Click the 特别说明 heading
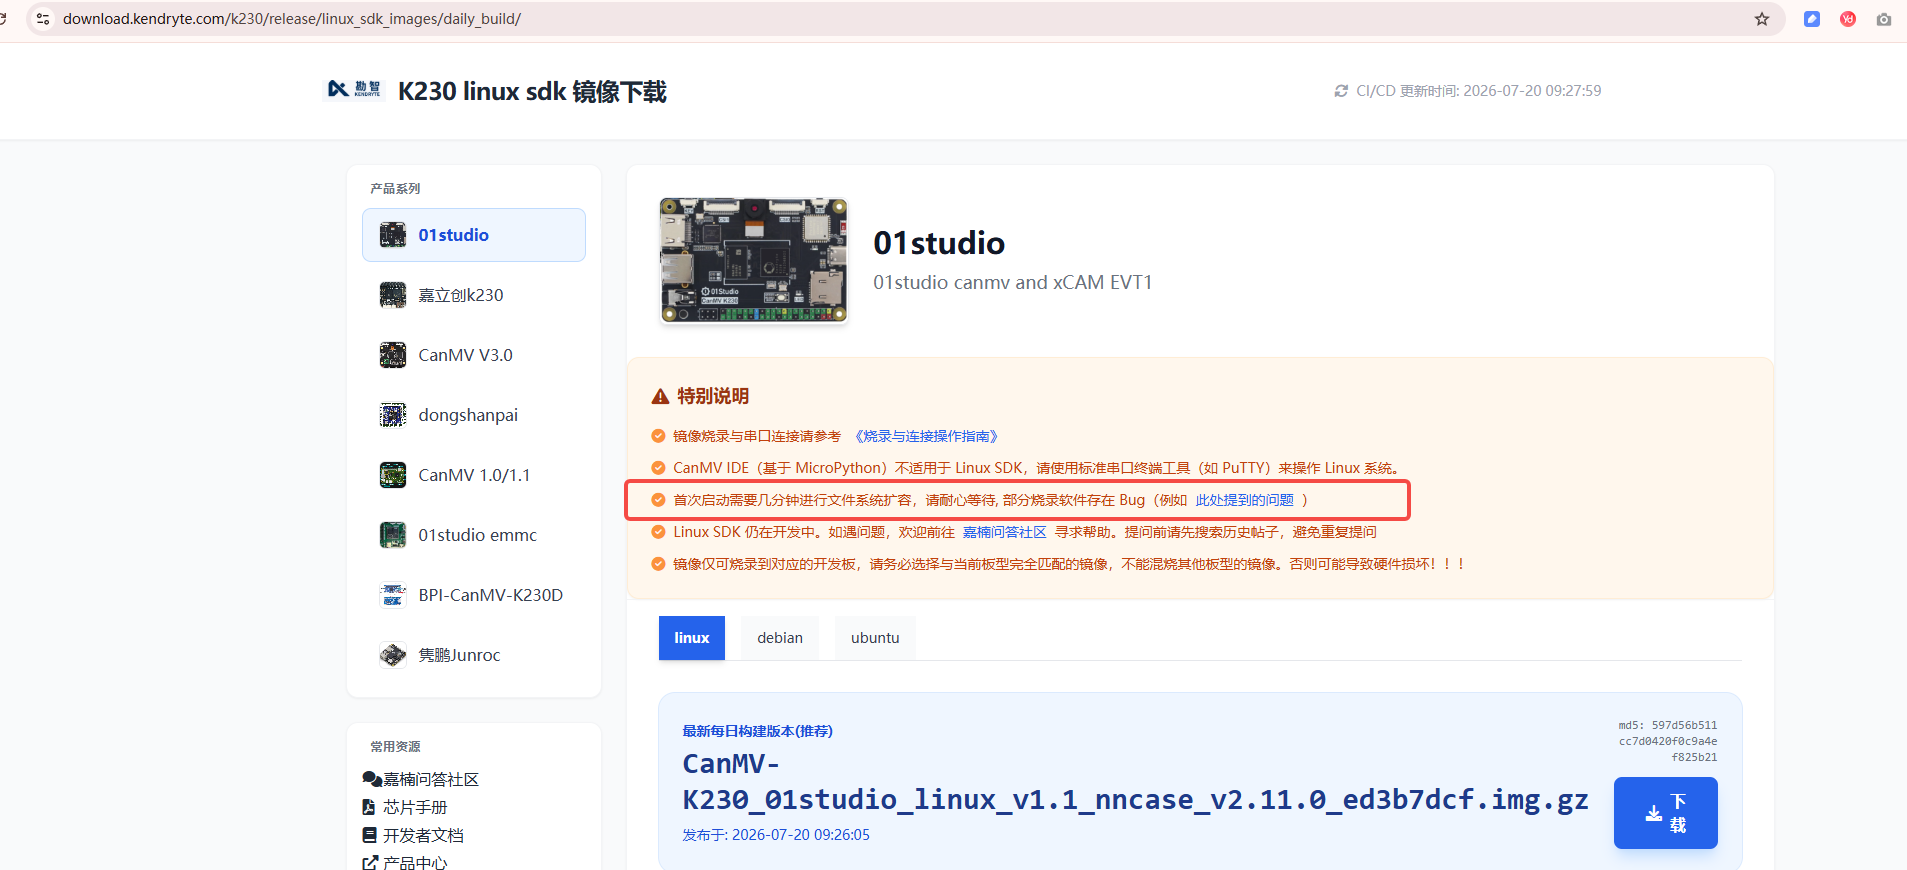1907x870 pixels. (x=713, y=396)
